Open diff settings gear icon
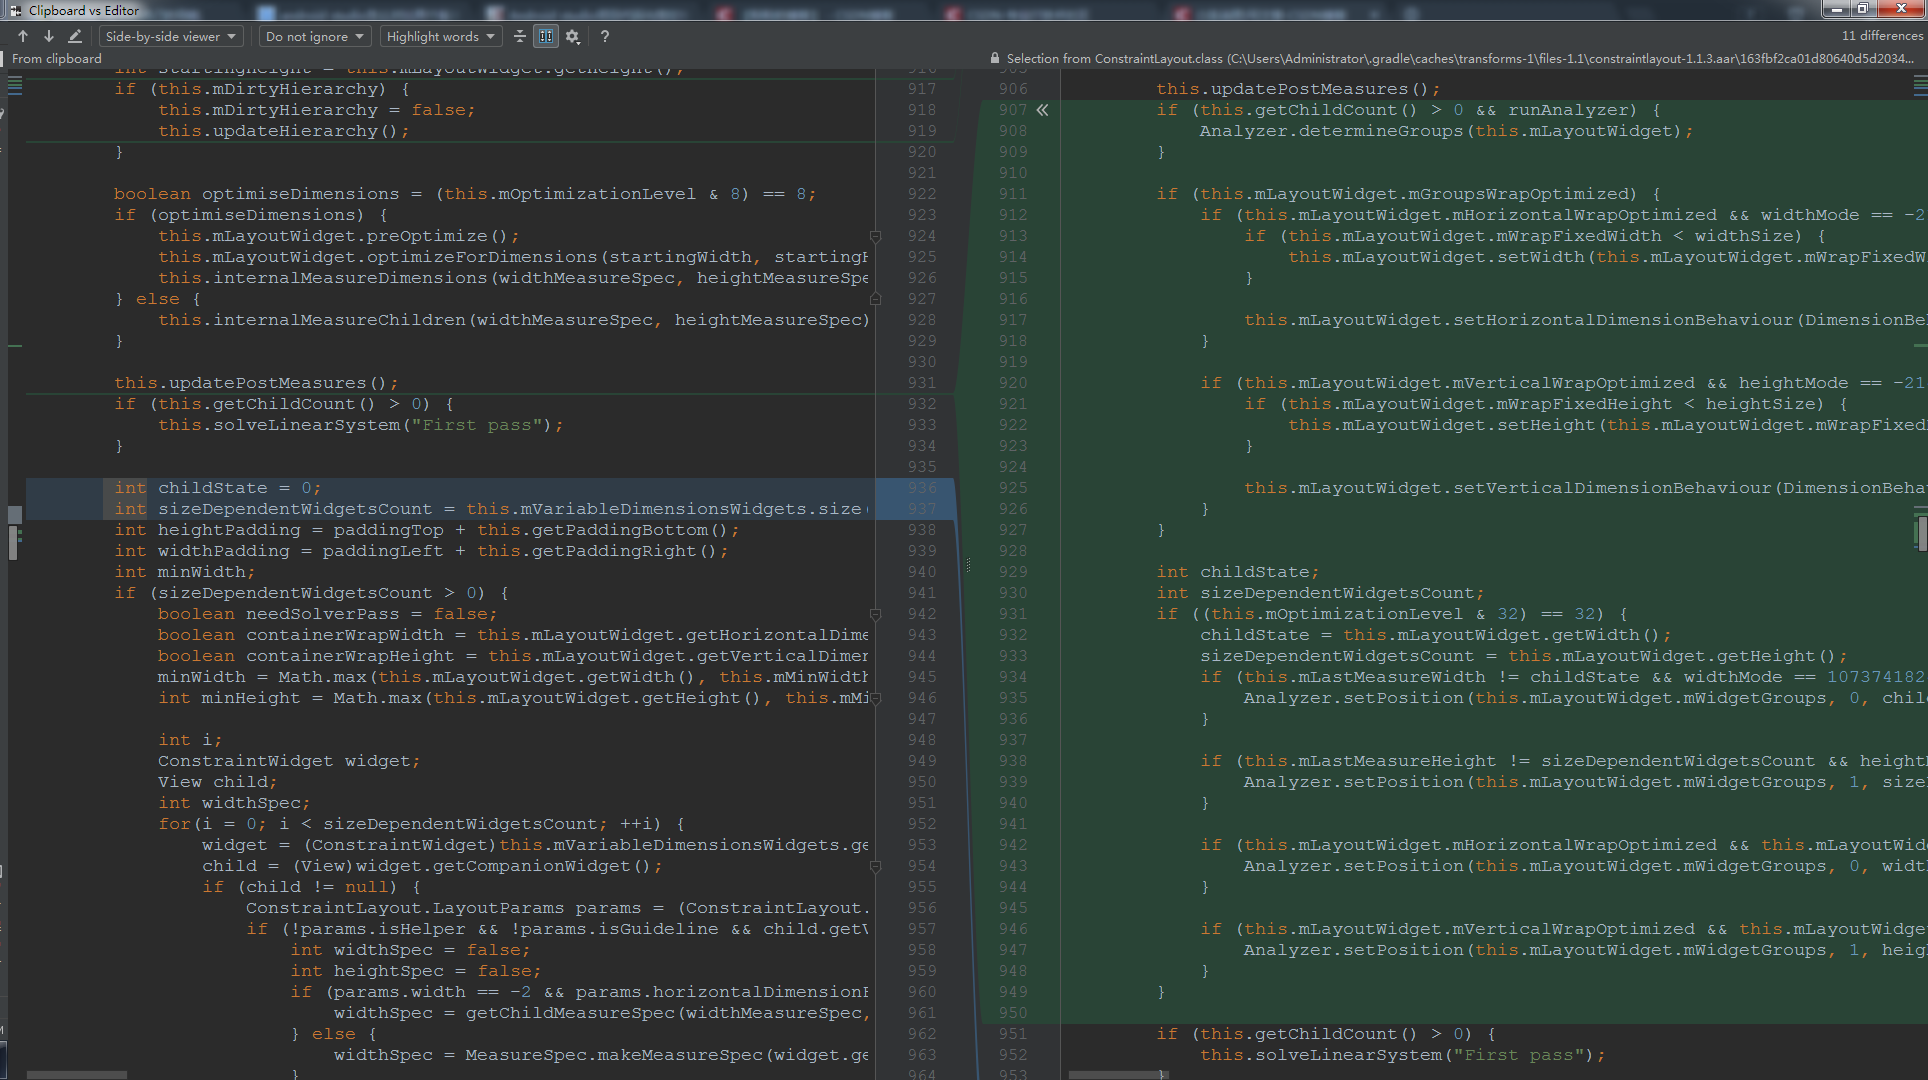This screenshot has width=1928, height=1080. tap(572, 36)
